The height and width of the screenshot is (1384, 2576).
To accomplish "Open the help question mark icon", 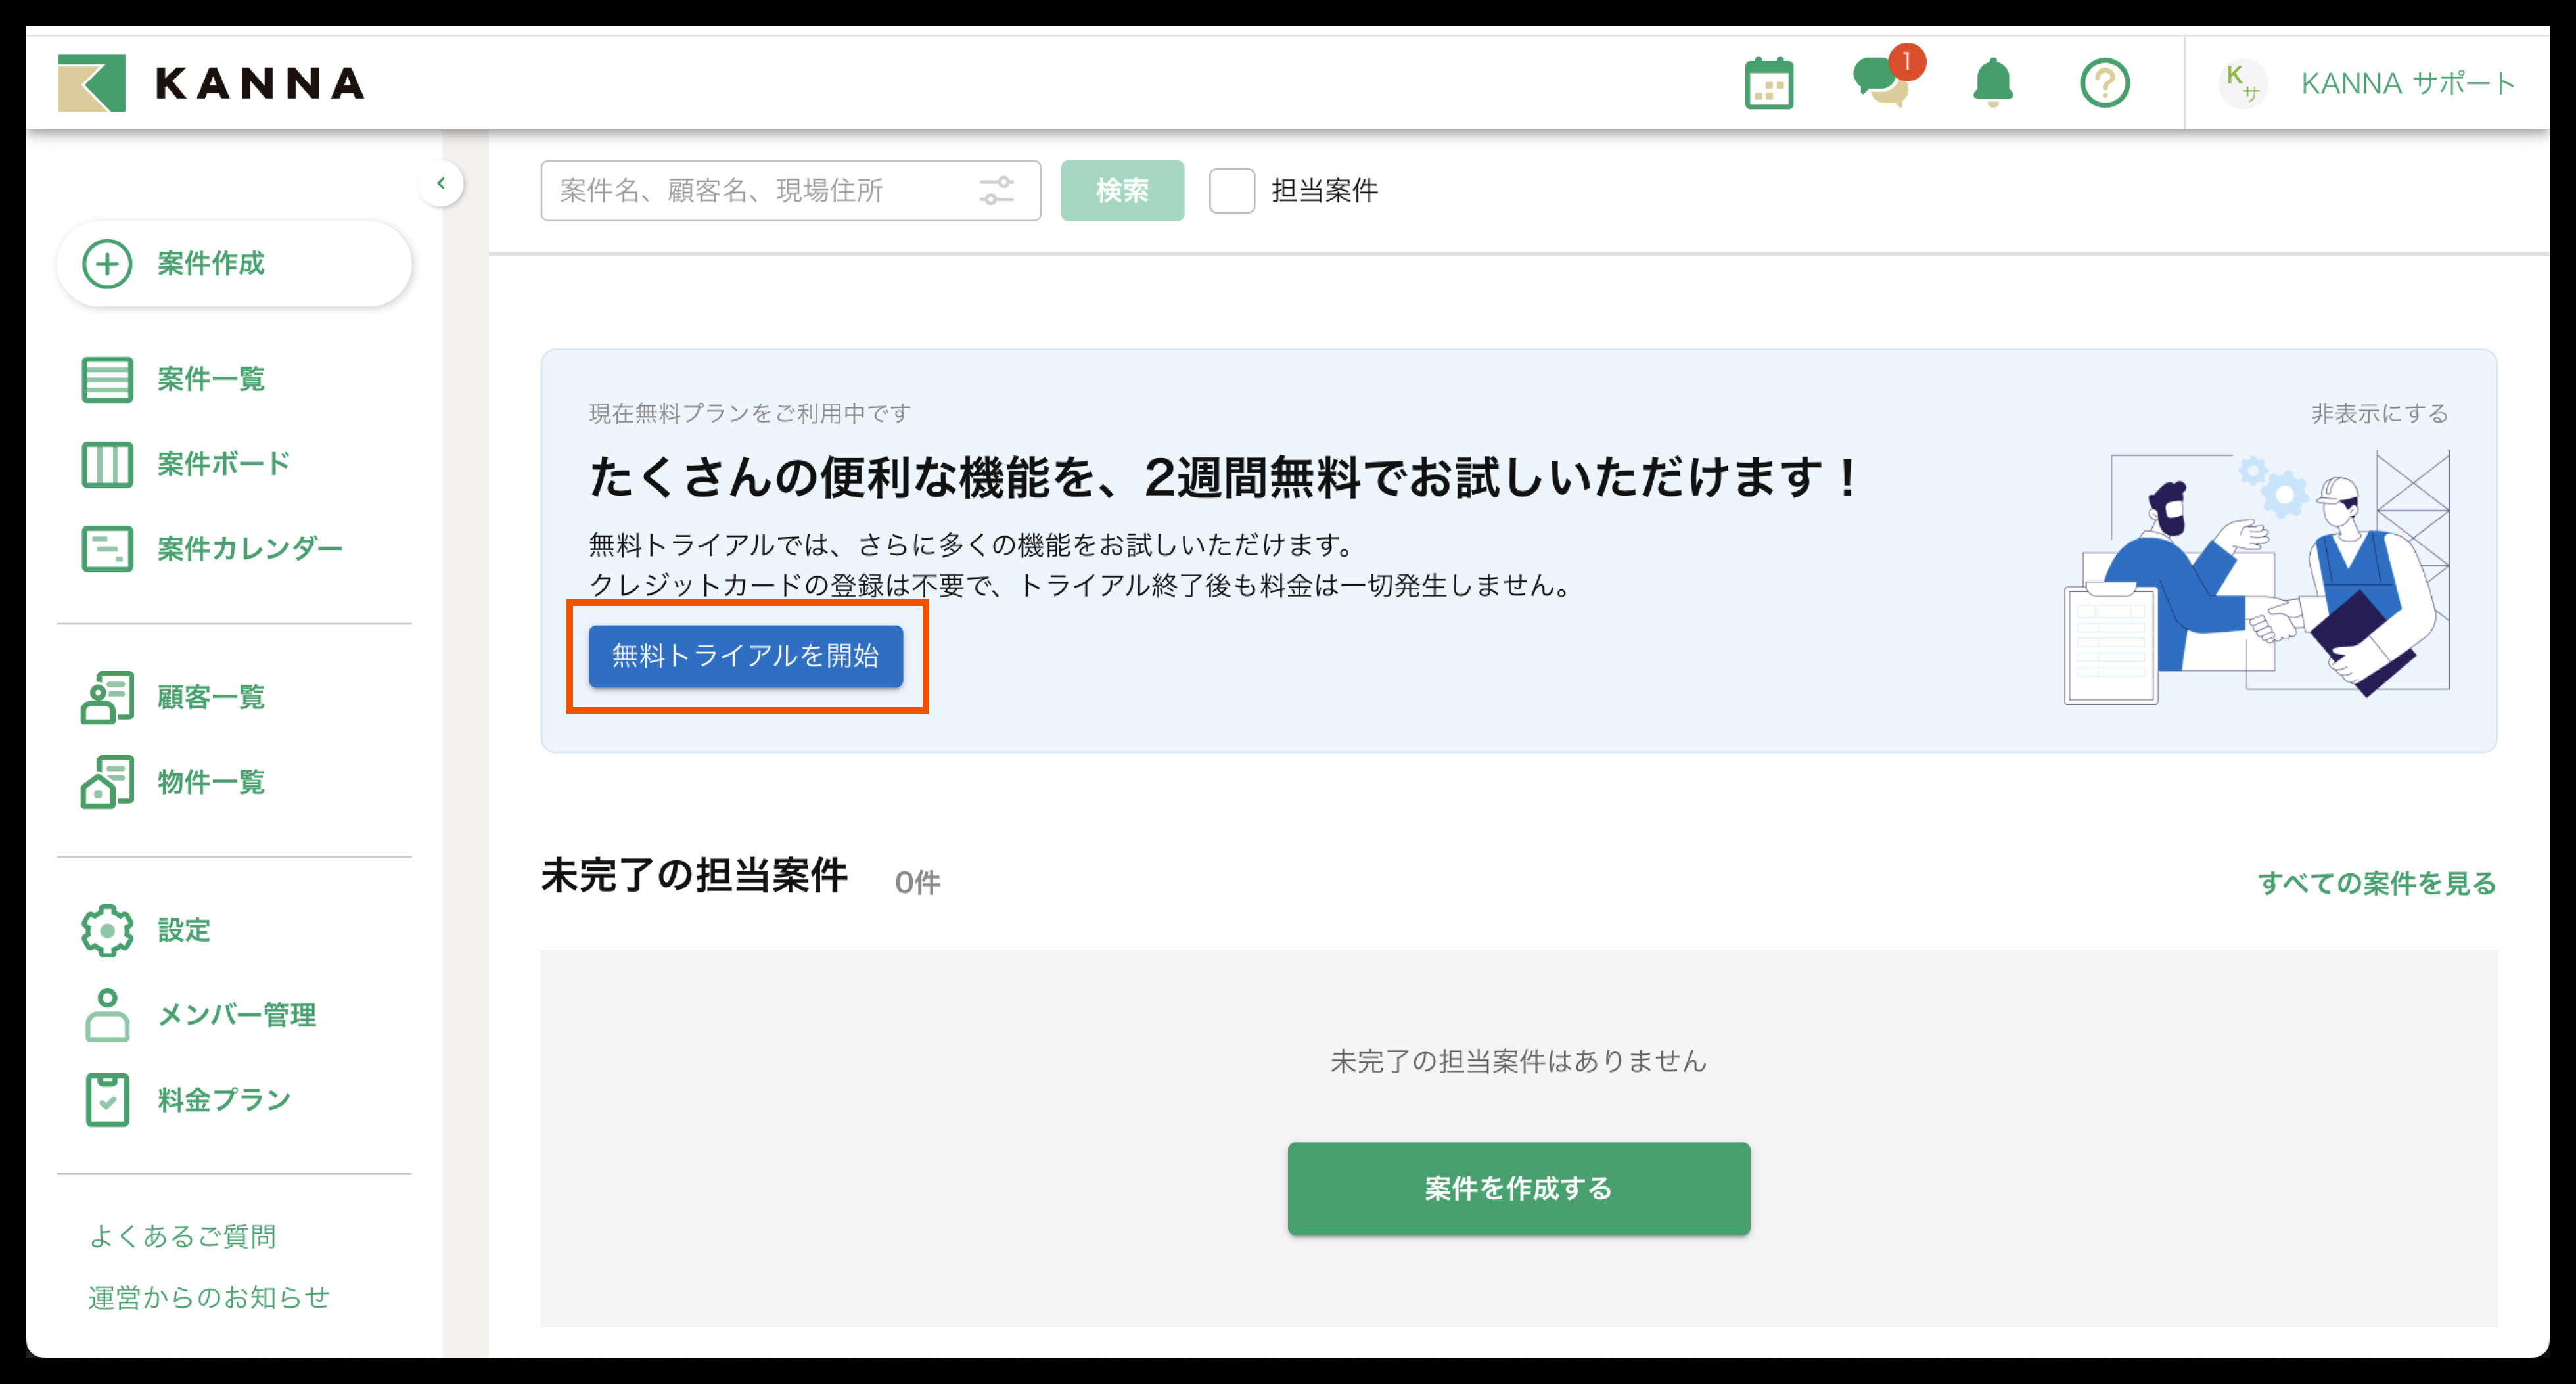I will click(x=2104, y=83).
